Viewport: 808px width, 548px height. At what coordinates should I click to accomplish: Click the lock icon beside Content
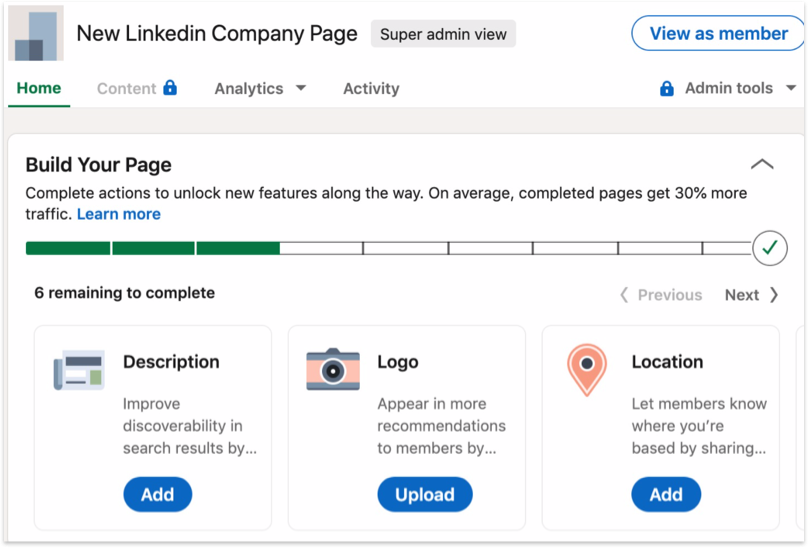coord(170,88)
